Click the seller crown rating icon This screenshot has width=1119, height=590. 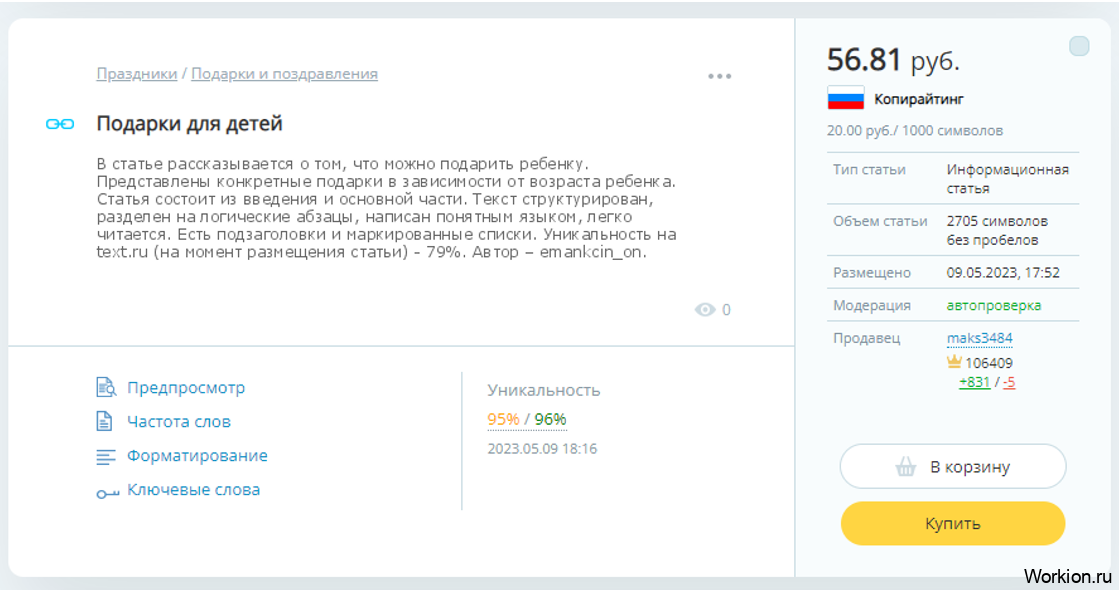point(953,362)
